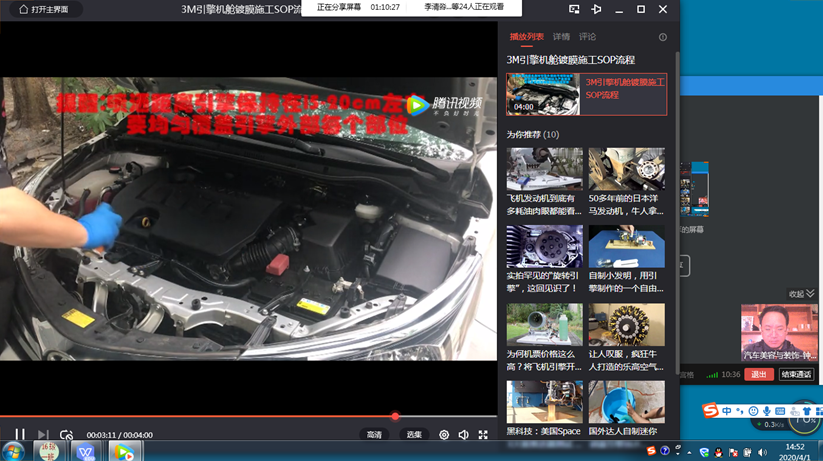Open Sogou soft keyboard icon
The width and height of the screenshot is (823, 461).
[780, 411]
